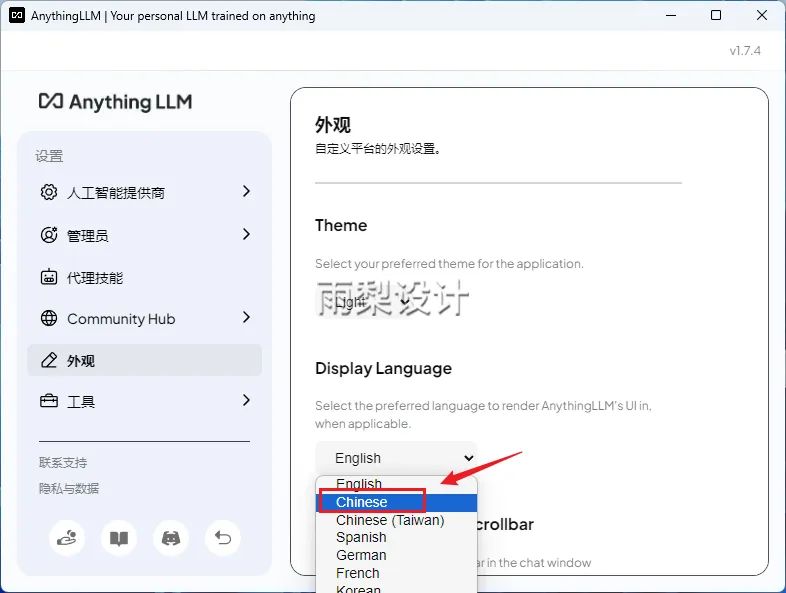Expand the Community Hub chevron

coord(246,317)
